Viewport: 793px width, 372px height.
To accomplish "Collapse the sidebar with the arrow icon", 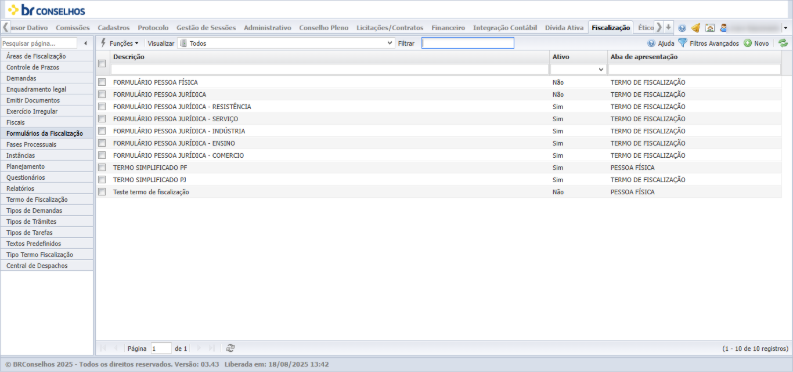I will tap(85, 43).
